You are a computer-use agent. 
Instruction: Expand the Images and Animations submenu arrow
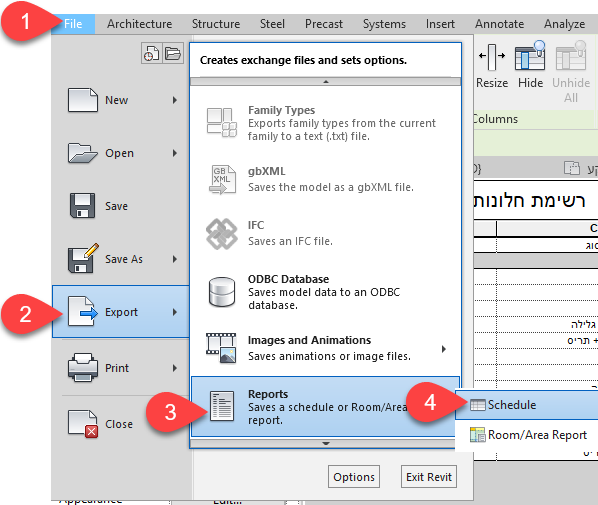pyautogui.click(x=444, y=349)
